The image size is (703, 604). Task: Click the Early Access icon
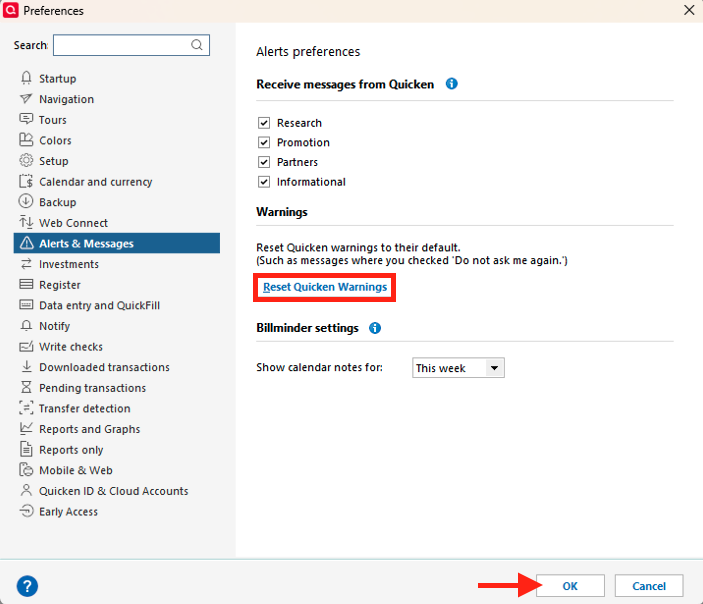(26, 511)
